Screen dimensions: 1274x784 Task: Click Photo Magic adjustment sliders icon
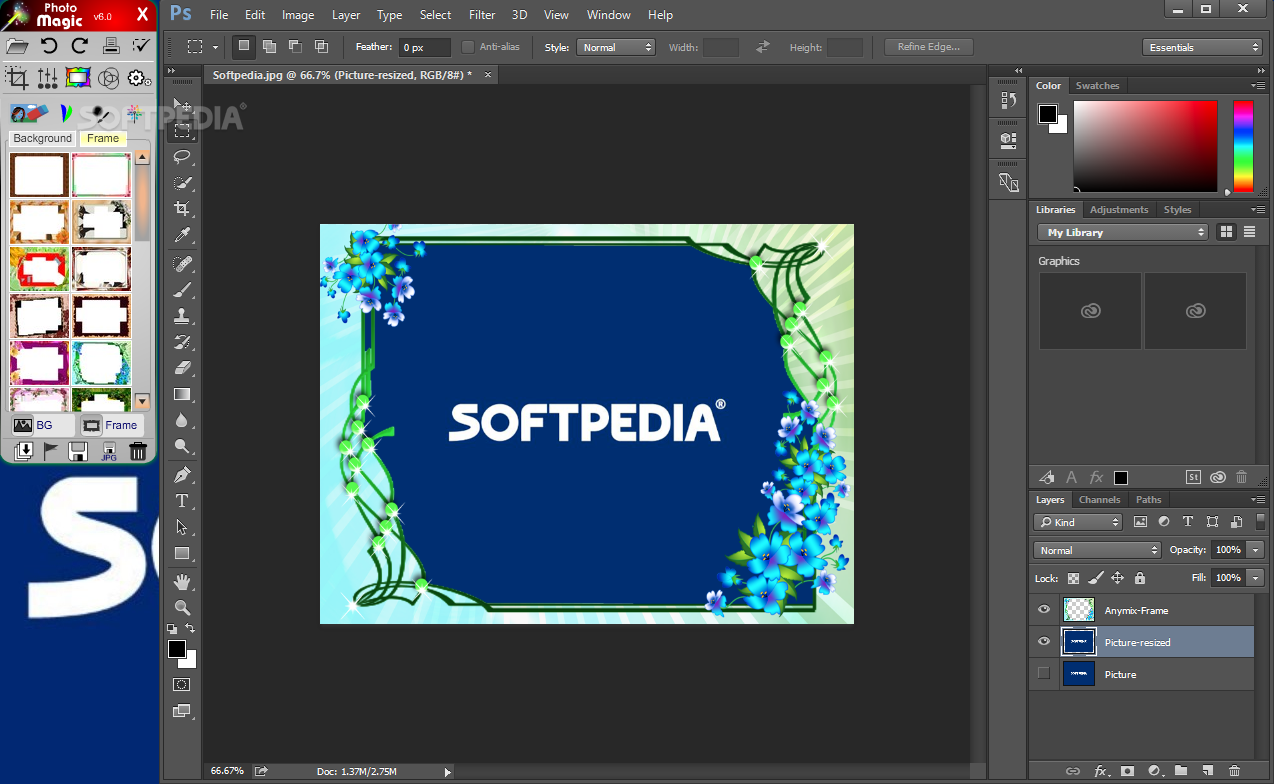click(x=47, y=78)
